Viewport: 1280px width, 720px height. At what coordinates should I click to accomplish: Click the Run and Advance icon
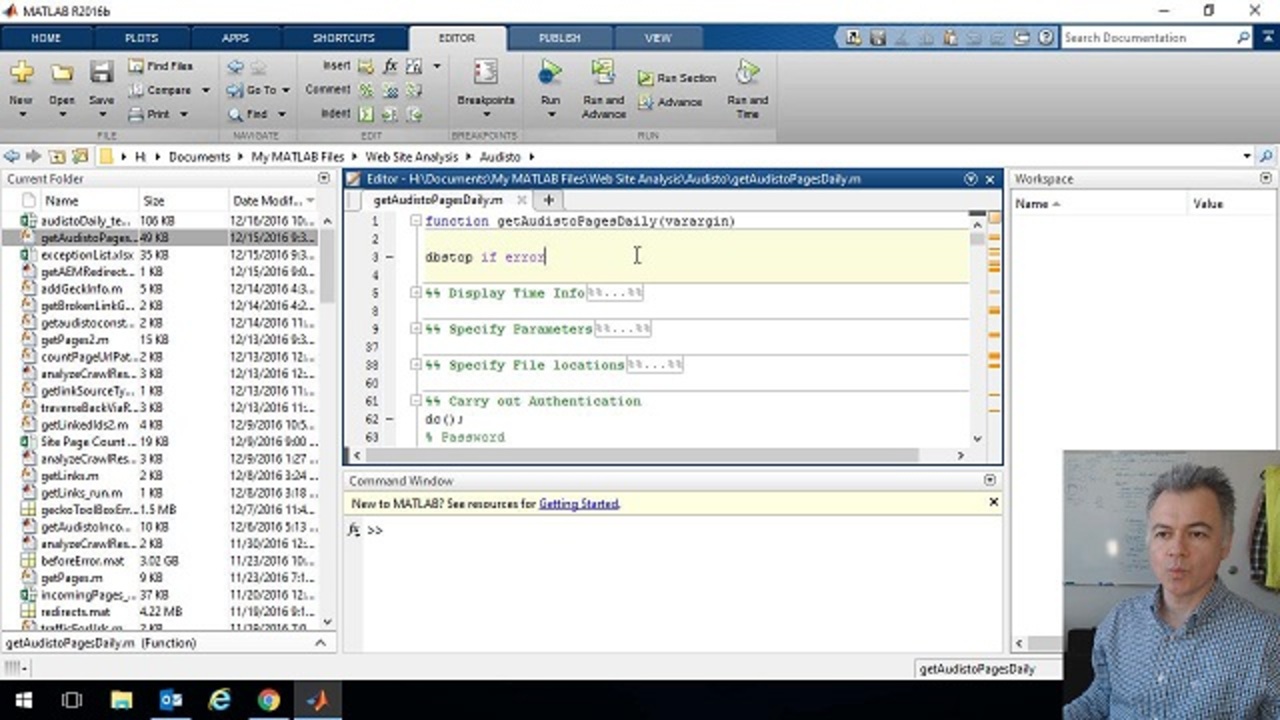point(603,74)
